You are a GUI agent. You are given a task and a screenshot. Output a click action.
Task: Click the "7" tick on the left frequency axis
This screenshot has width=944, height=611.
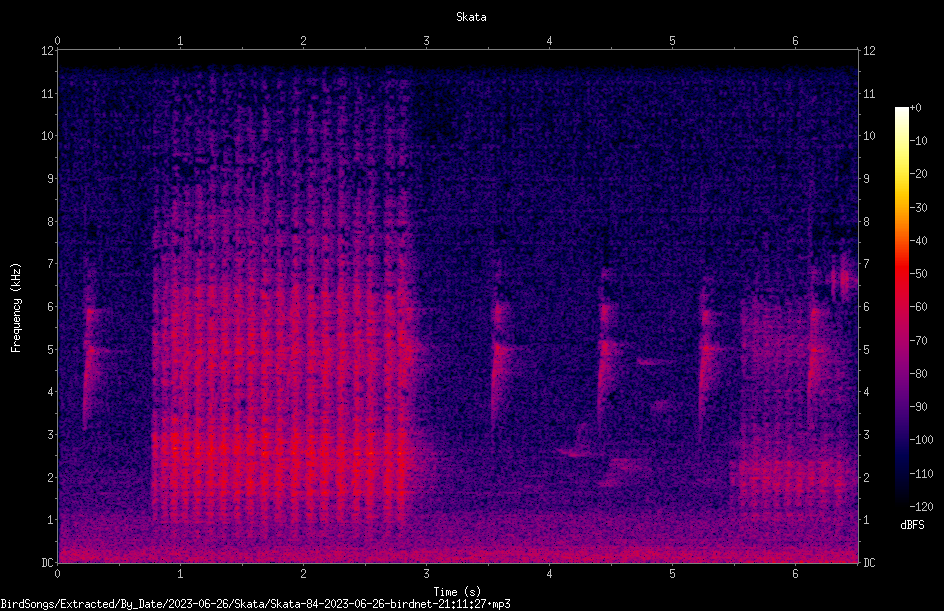pos(51,264)
